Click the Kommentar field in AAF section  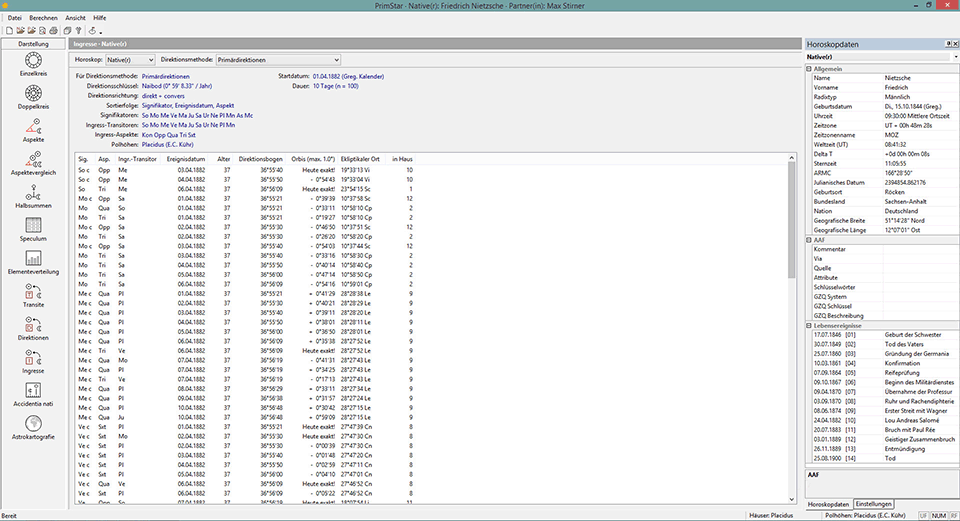(921, 249)
